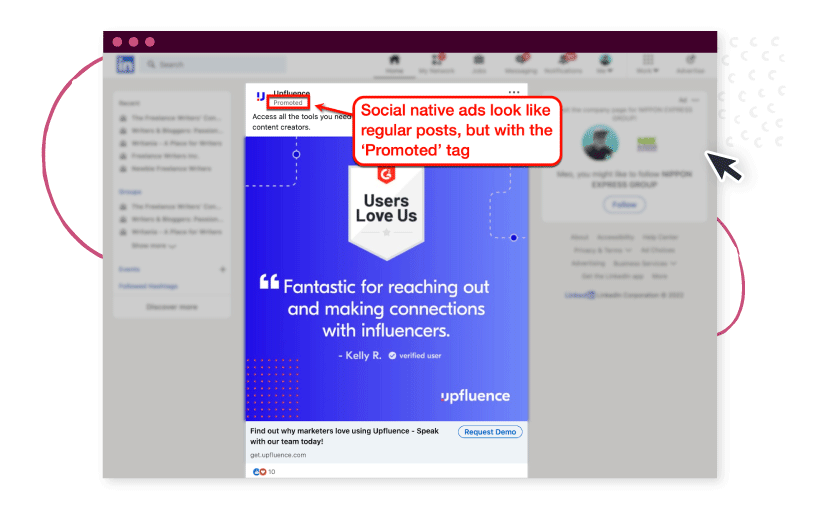Open the post's three-dot options menu
Viewport: 820px width, 511px height.
pyautogui.click(x=514, y=92)
